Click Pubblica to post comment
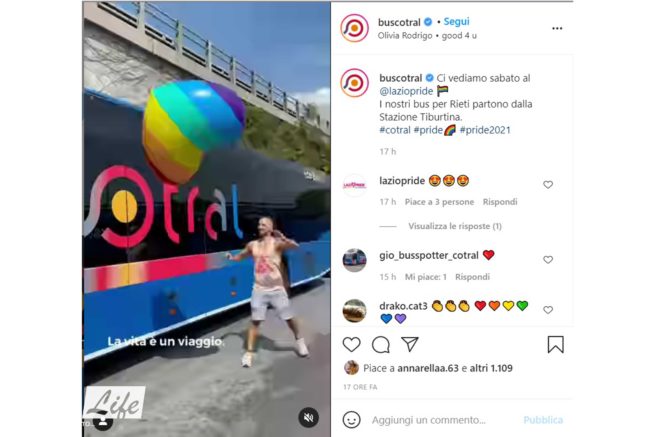 tap(543, 420)
